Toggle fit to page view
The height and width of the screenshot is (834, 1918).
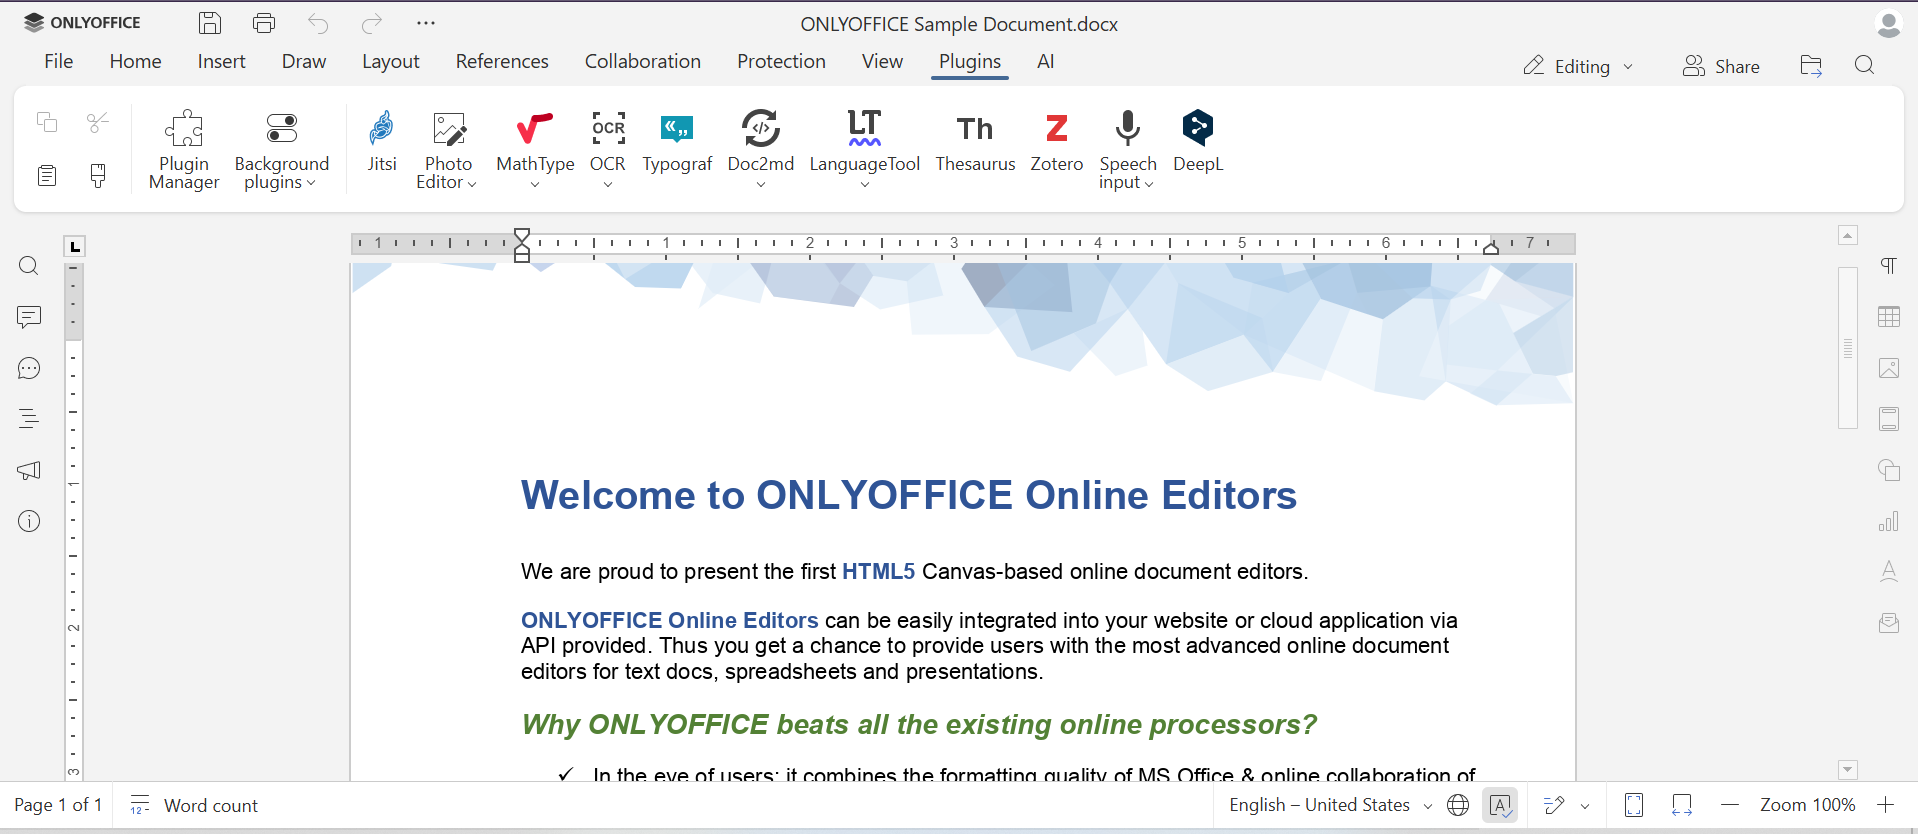coord(1634,805)
